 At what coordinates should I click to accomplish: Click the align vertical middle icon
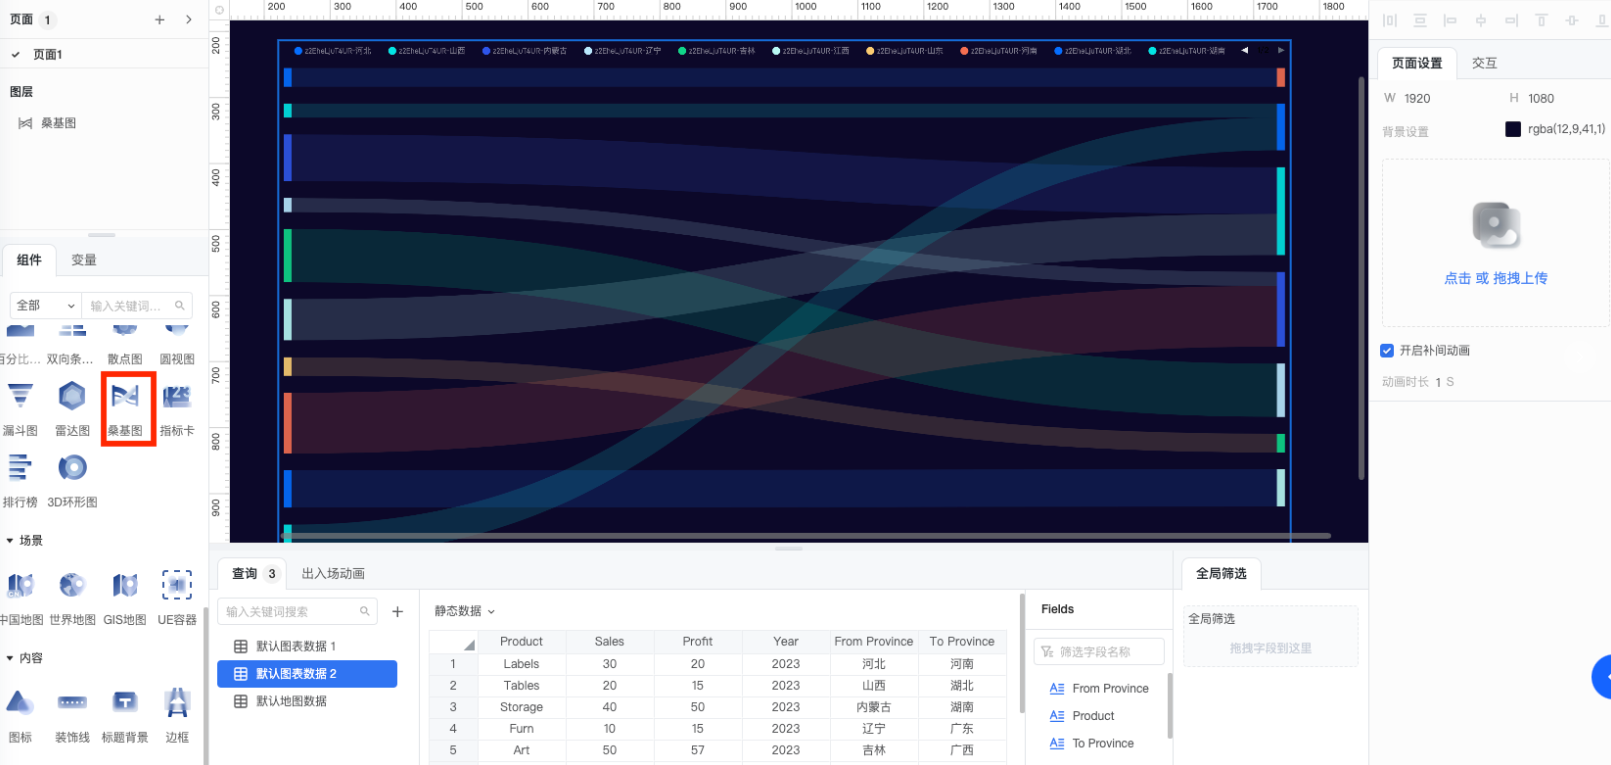pyautogui.click(x=1572, y=20)
